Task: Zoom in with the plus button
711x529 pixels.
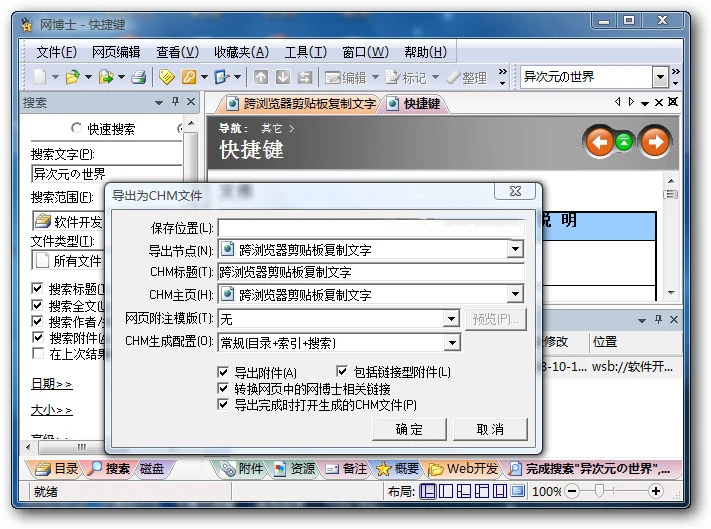Action: coord(656,491)
